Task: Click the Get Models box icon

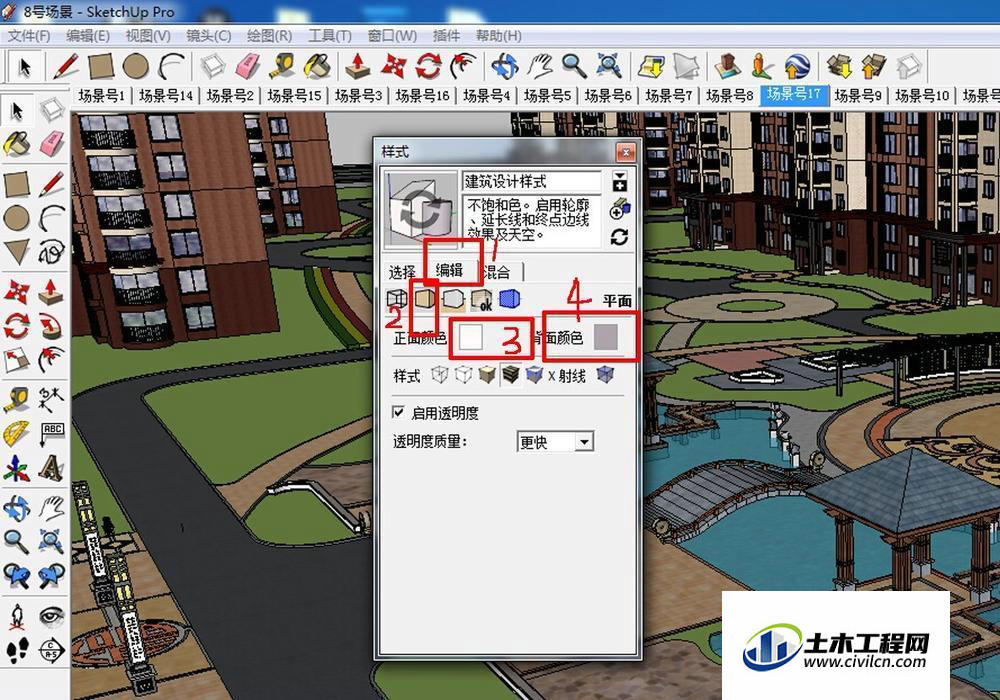Action: 839,66
